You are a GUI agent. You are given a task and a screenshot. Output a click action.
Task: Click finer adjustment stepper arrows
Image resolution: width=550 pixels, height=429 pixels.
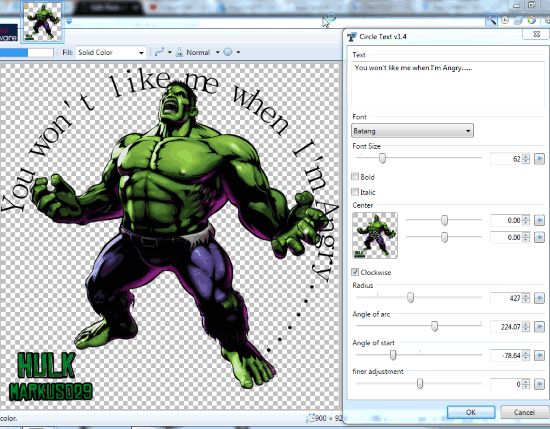click(x=525, y=384)
